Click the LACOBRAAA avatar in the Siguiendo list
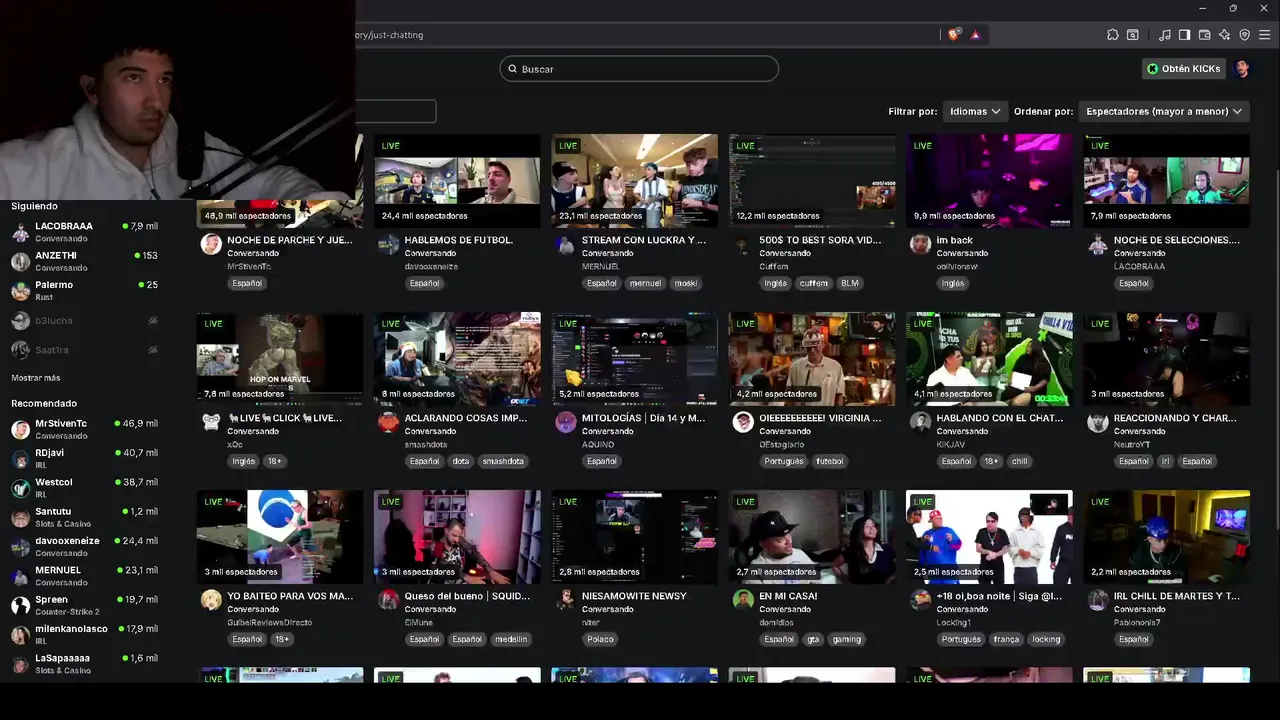This screenshot has height=720, width=1280. pyautogui.click(x=20, y=232)
